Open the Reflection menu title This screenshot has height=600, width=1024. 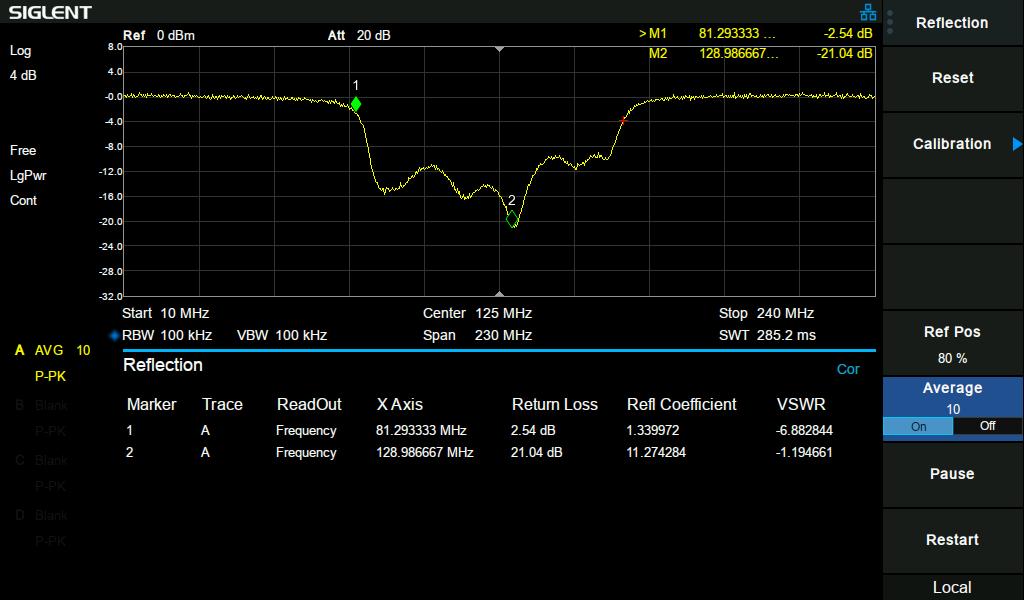pyautogui.click(x=952, y=23)
